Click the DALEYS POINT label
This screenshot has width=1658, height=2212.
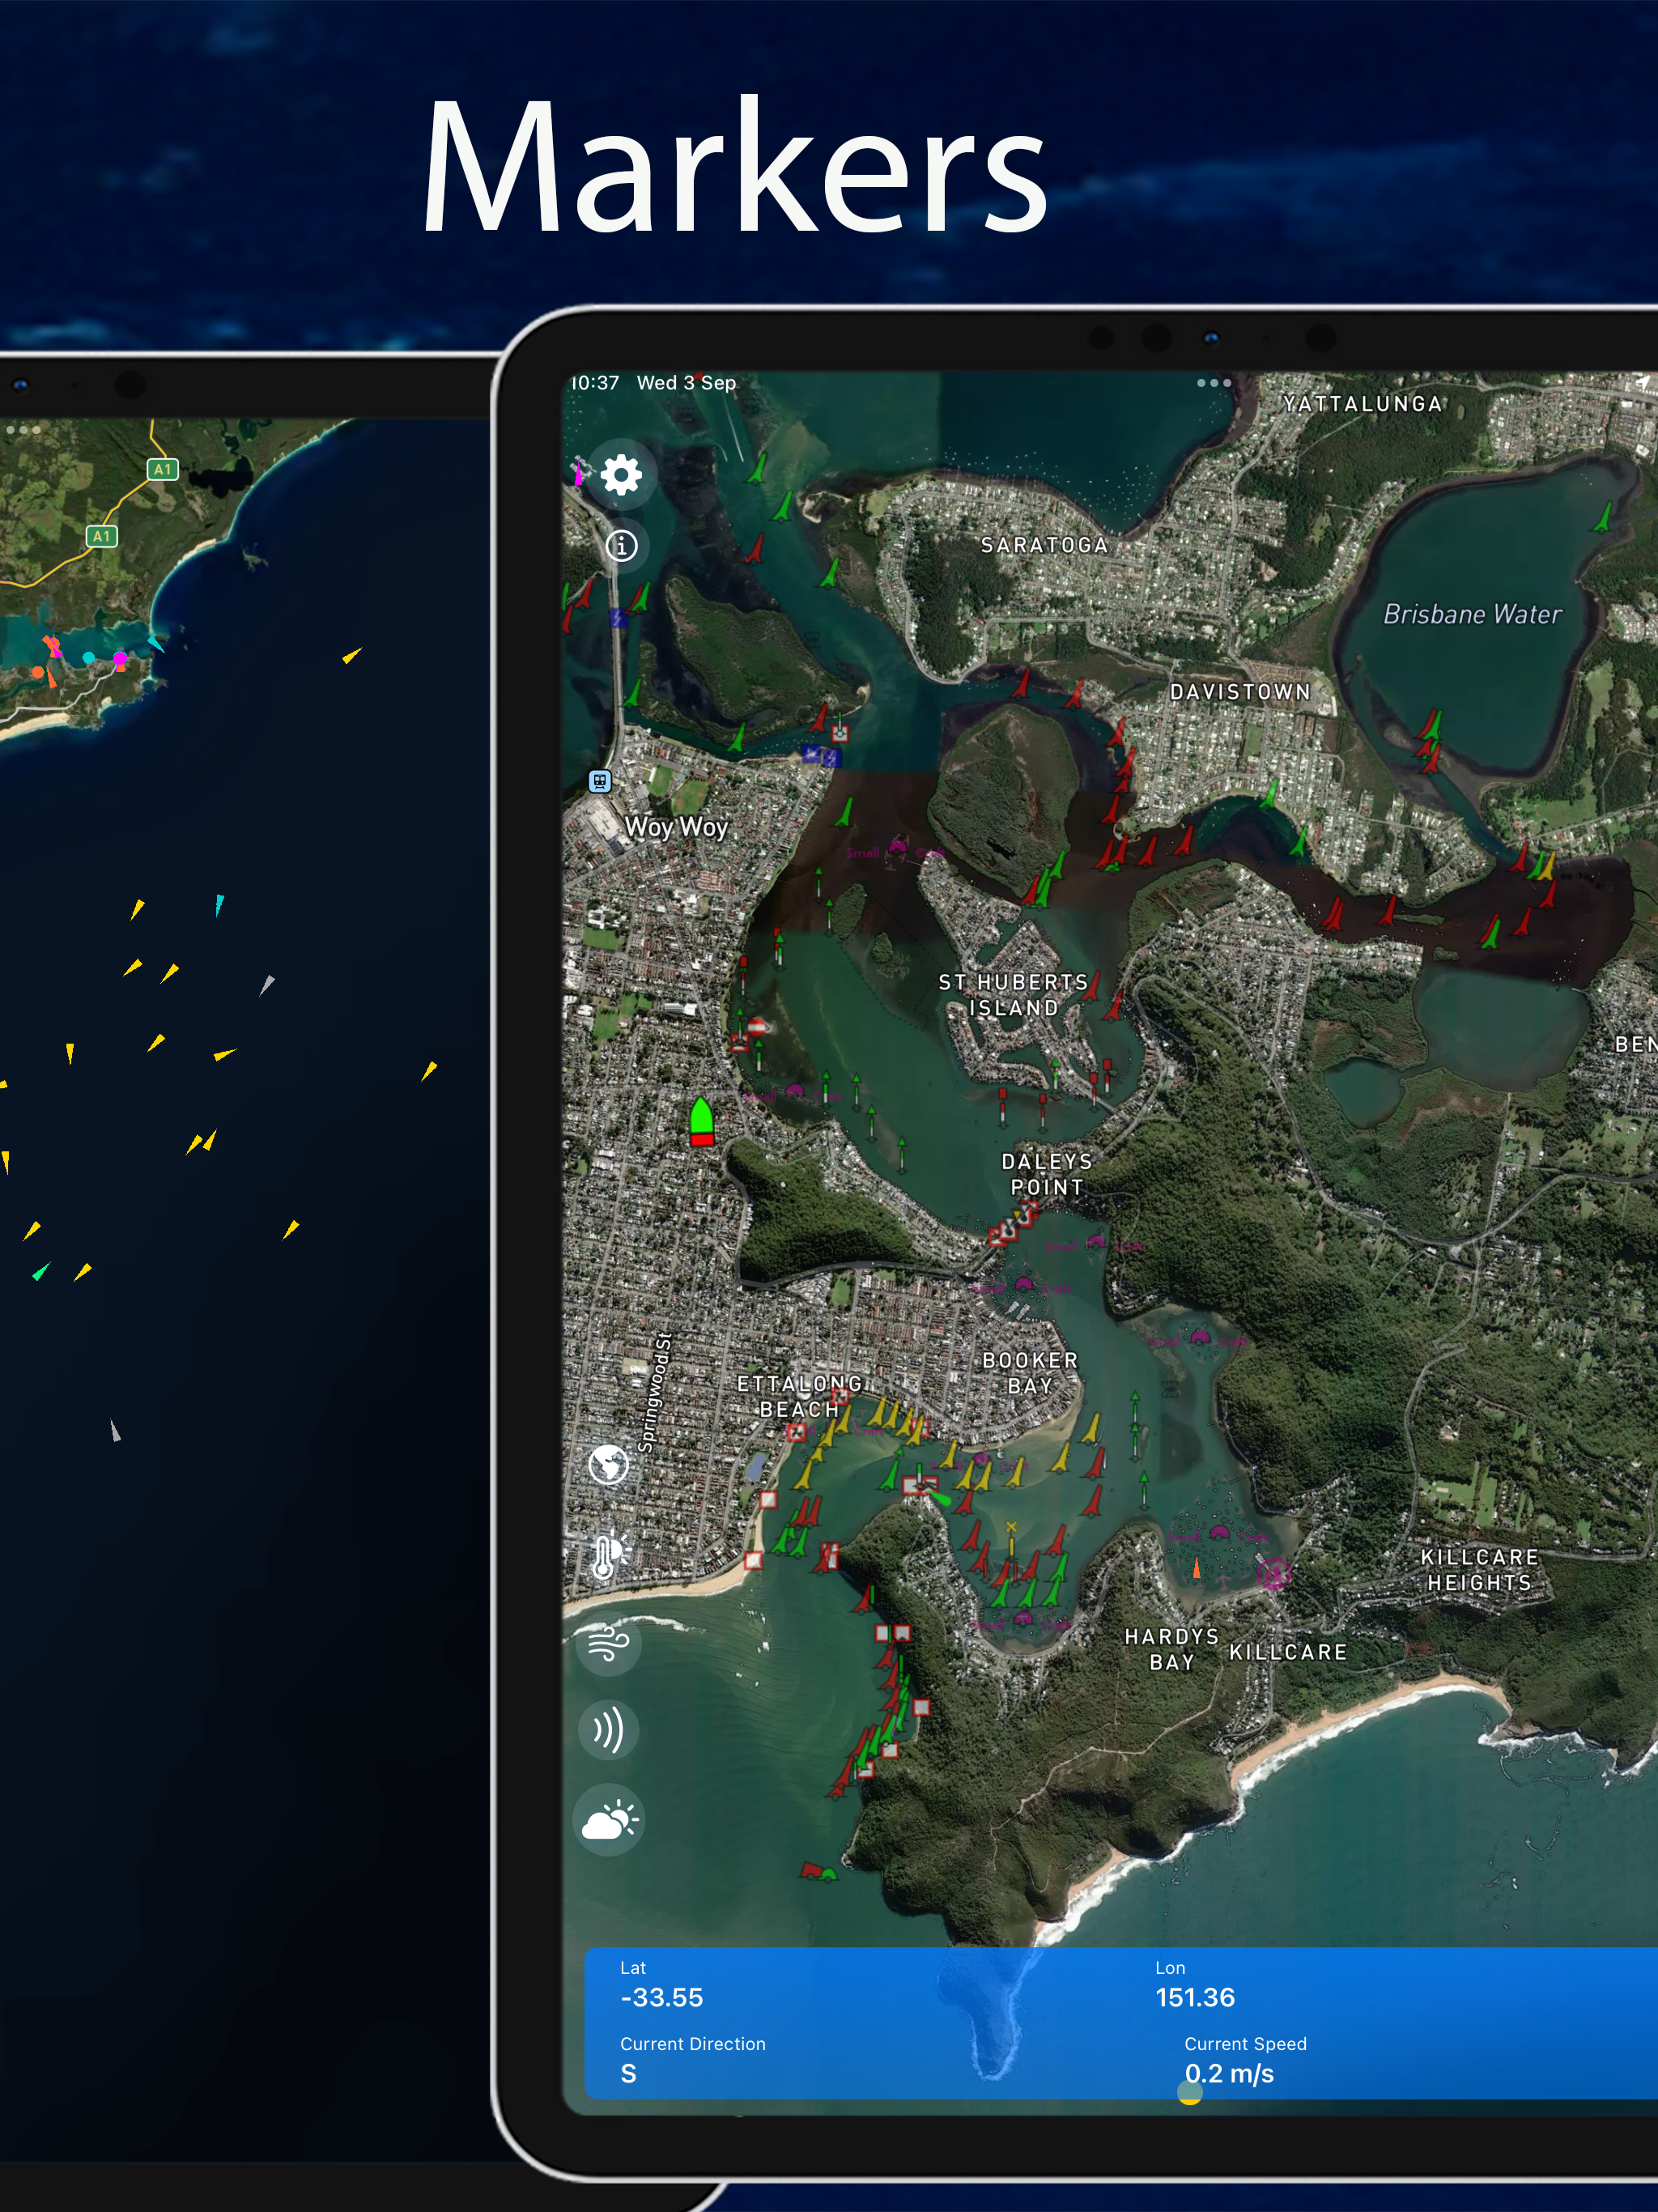1046,1174
